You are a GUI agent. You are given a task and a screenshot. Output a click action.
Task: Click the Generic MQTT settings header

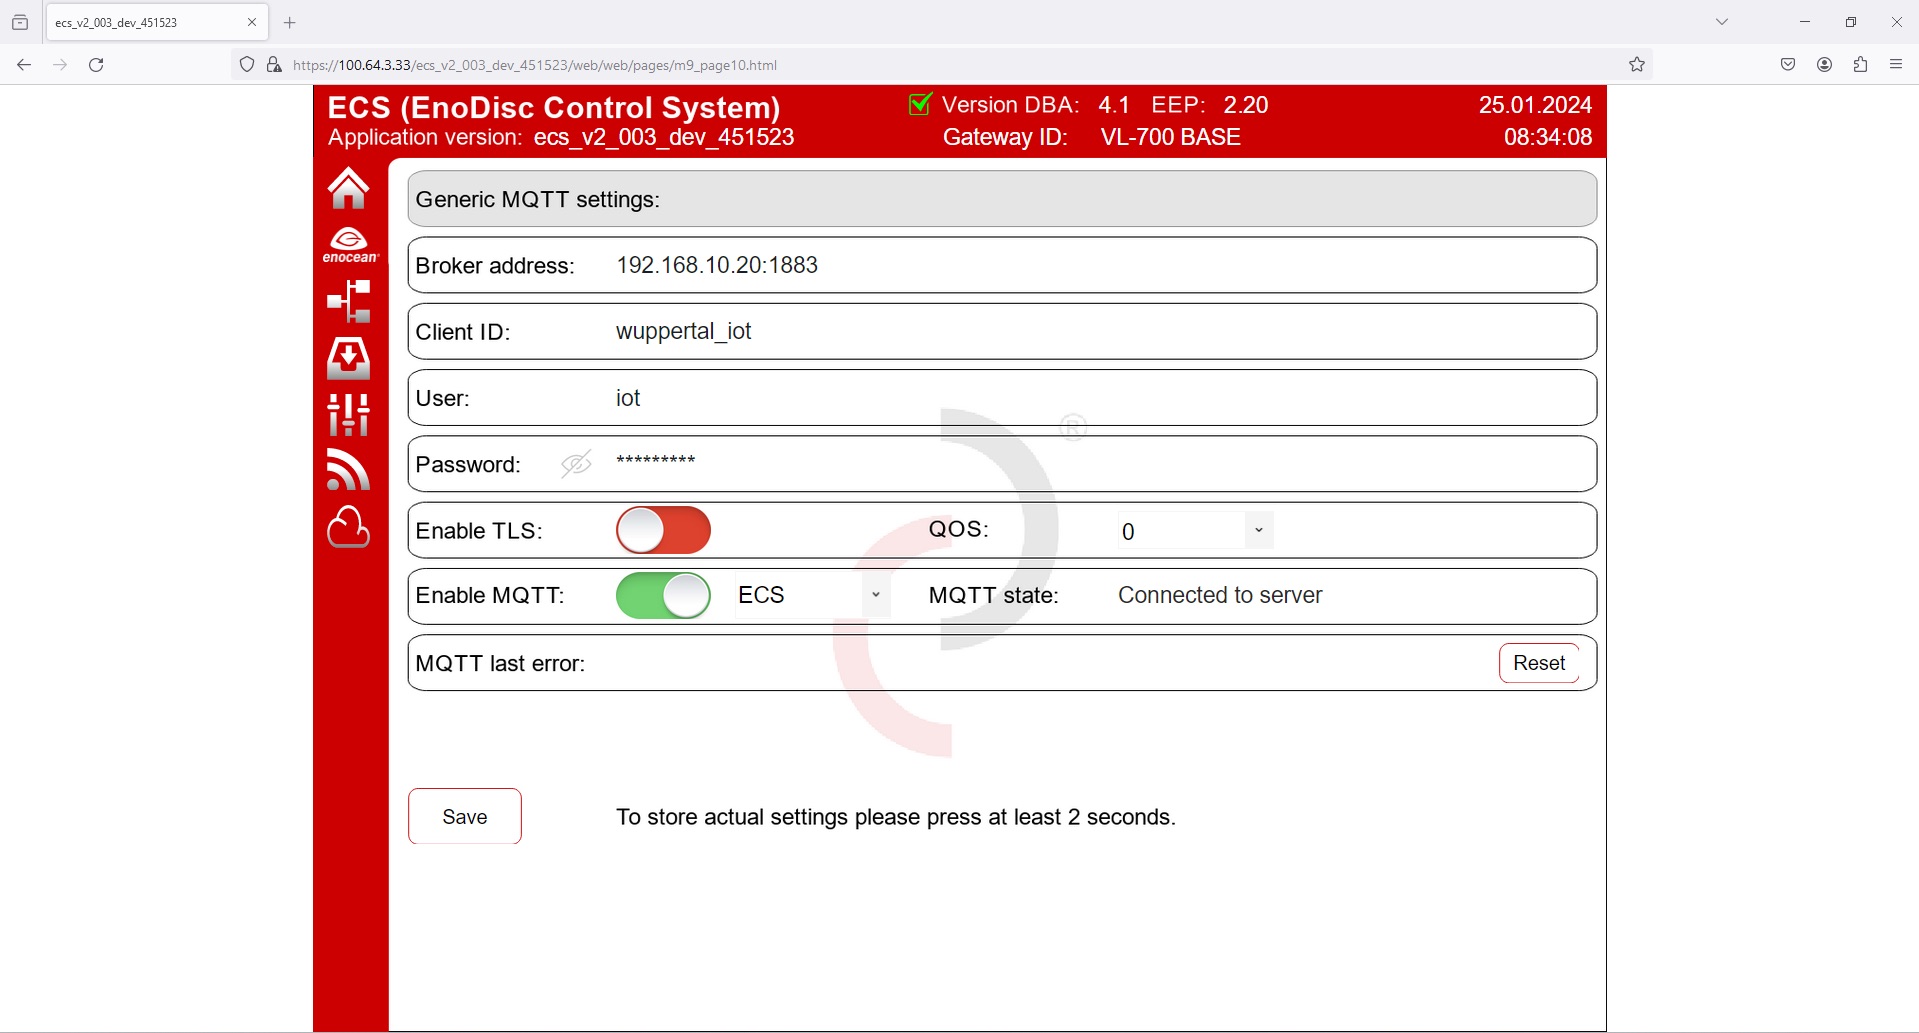pos(1002,199)
